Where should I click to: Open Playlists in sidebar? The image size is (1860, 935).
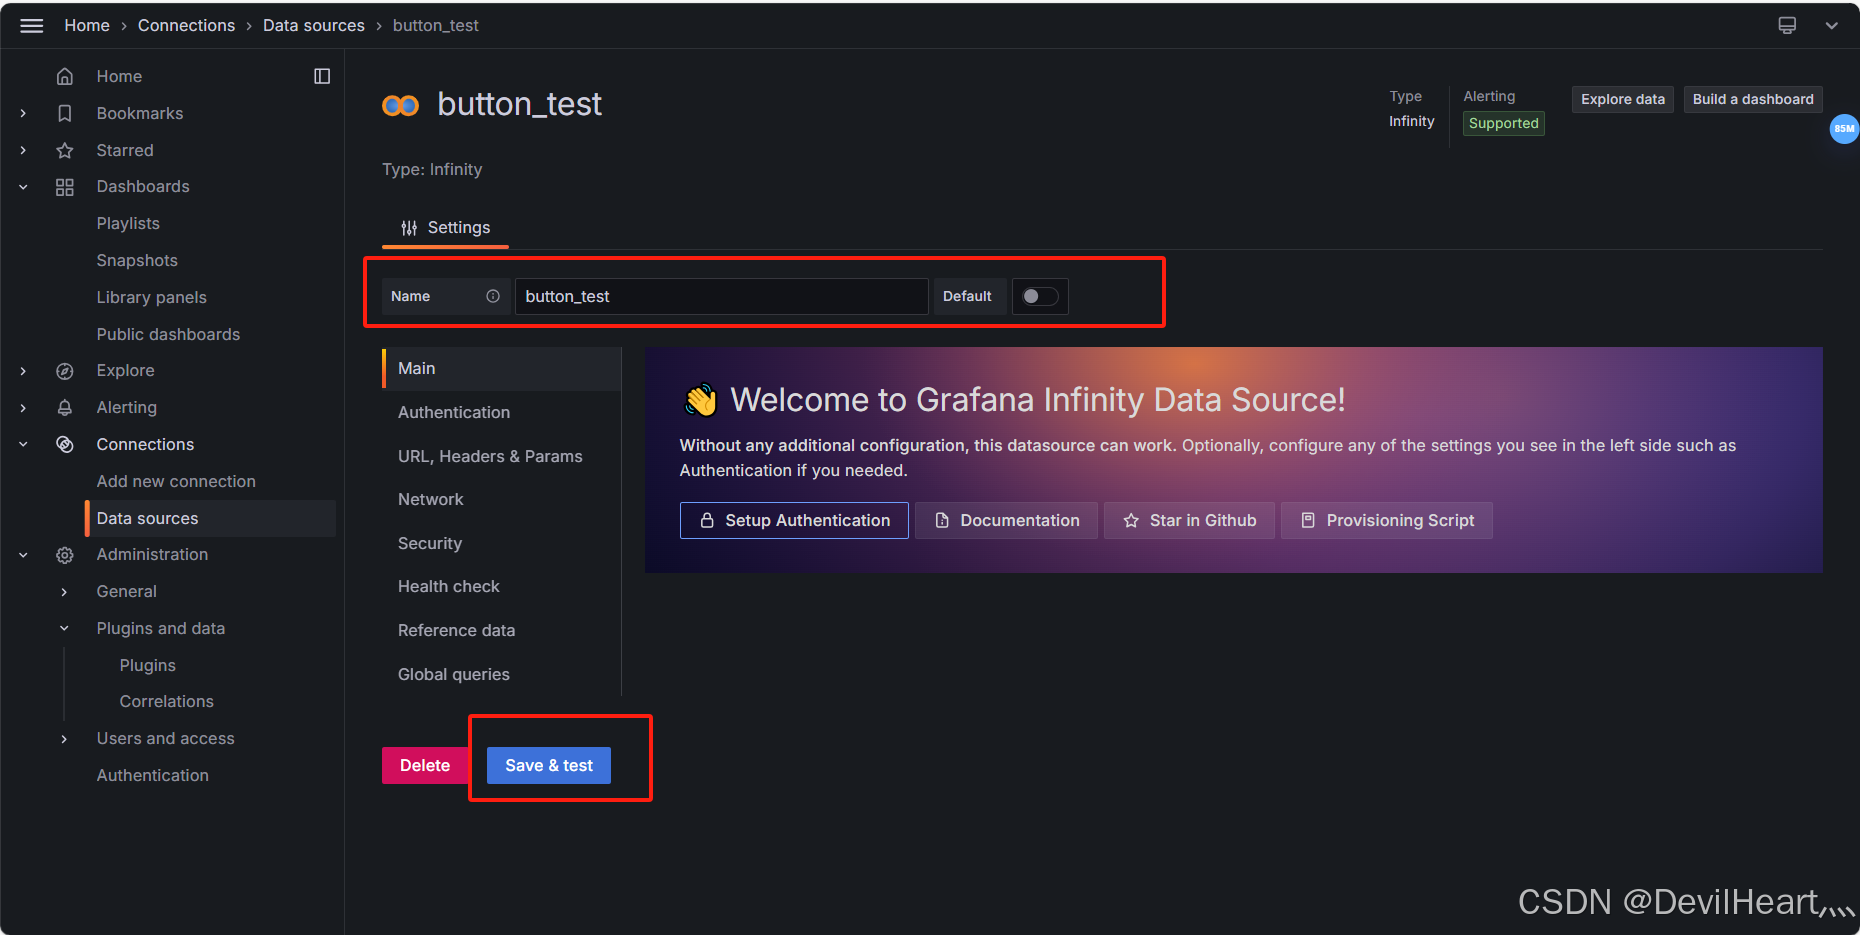click(128, 224)
